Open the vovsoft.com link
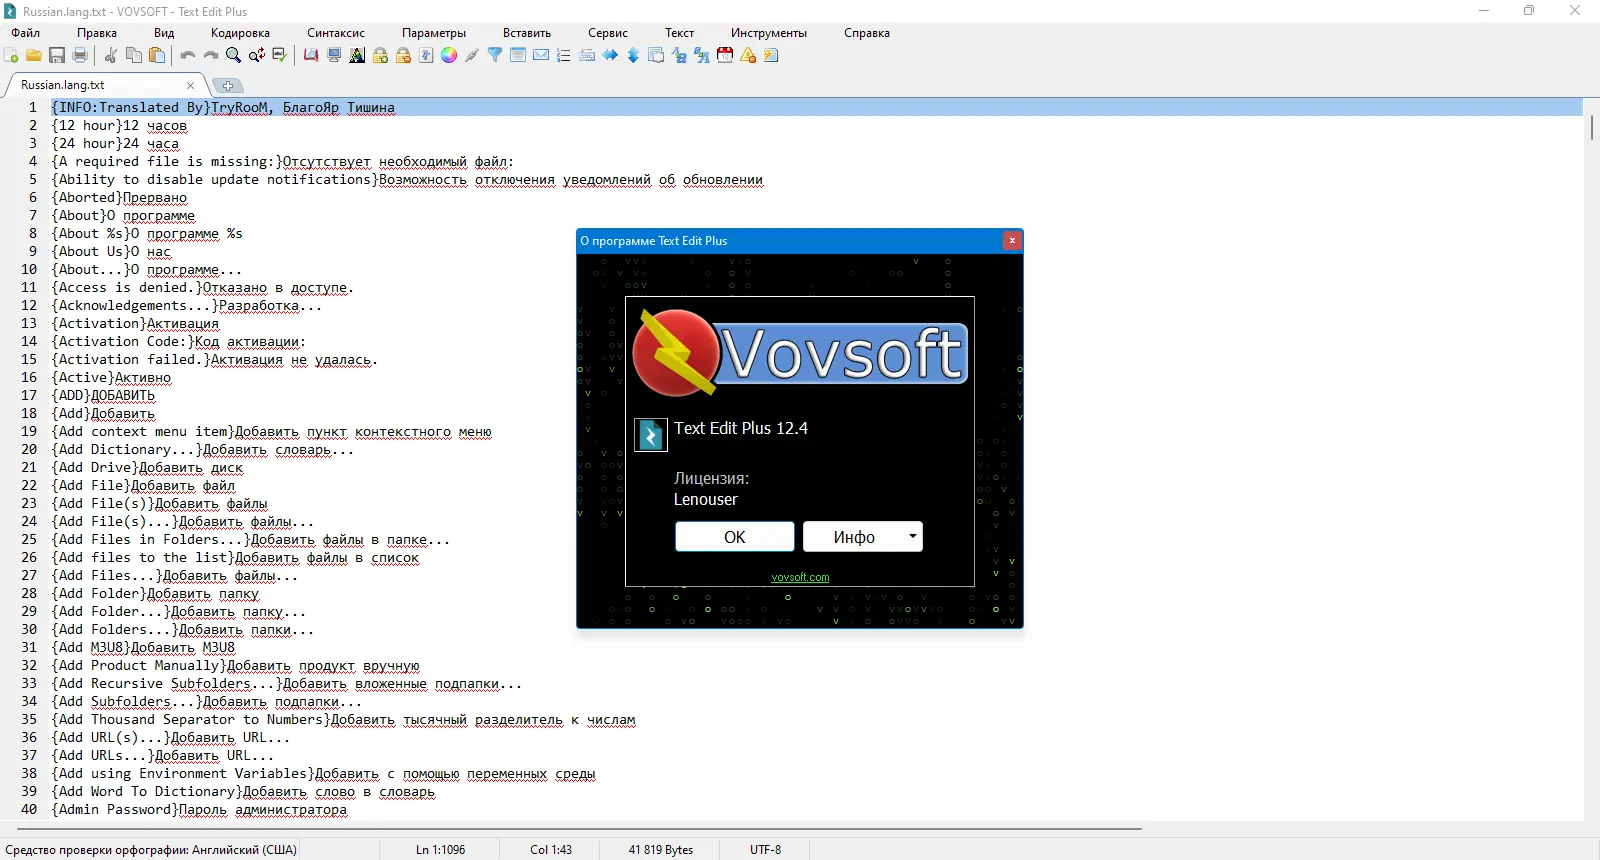 [800, 578]
